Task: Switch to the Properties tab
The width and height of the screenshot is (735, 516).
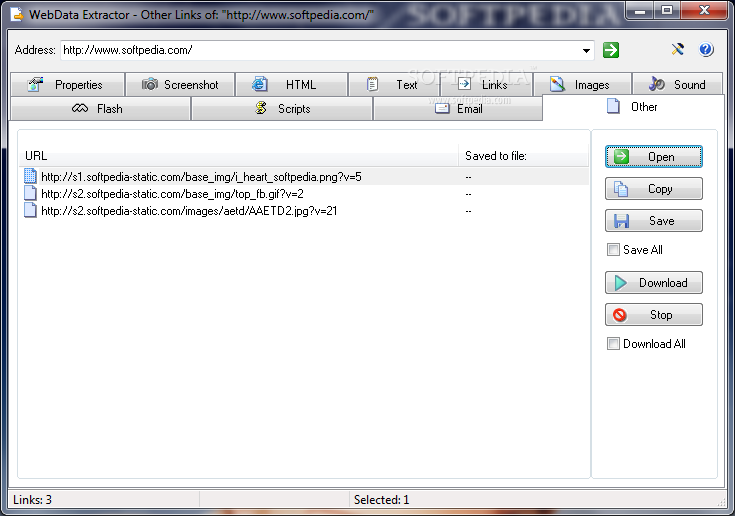Action: [68, 84]
